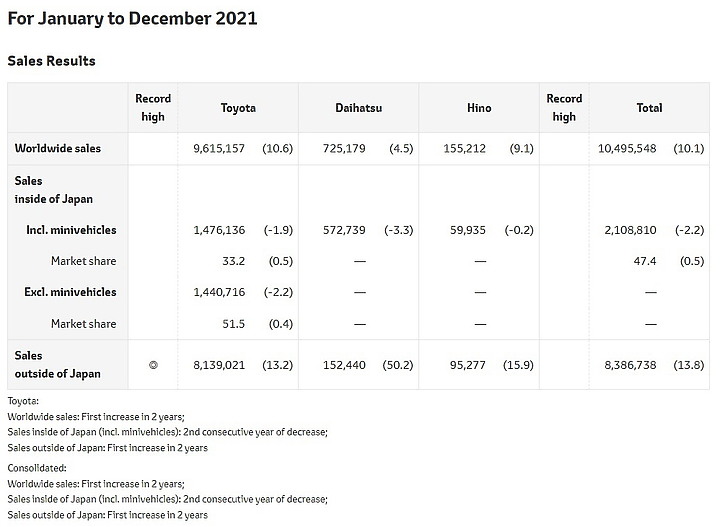Image resolution: width=720 pixels, height=527 pixels.
Task: Click Hino value 59,935
Action: tap(467, 230)
